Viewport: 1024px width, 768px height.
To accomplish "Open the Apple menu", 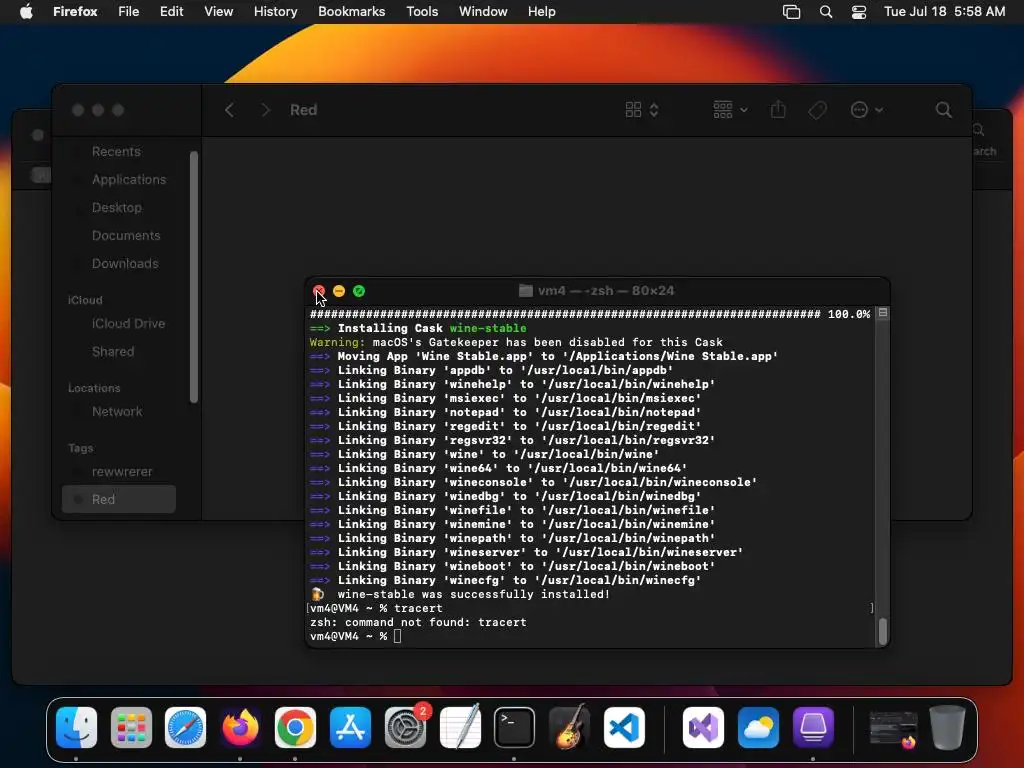I will point(26,11).
